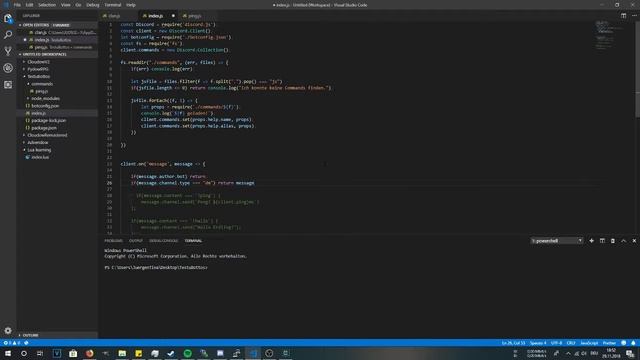
Task: Switch to the Debug Console tab
Action: click(163, 241)
